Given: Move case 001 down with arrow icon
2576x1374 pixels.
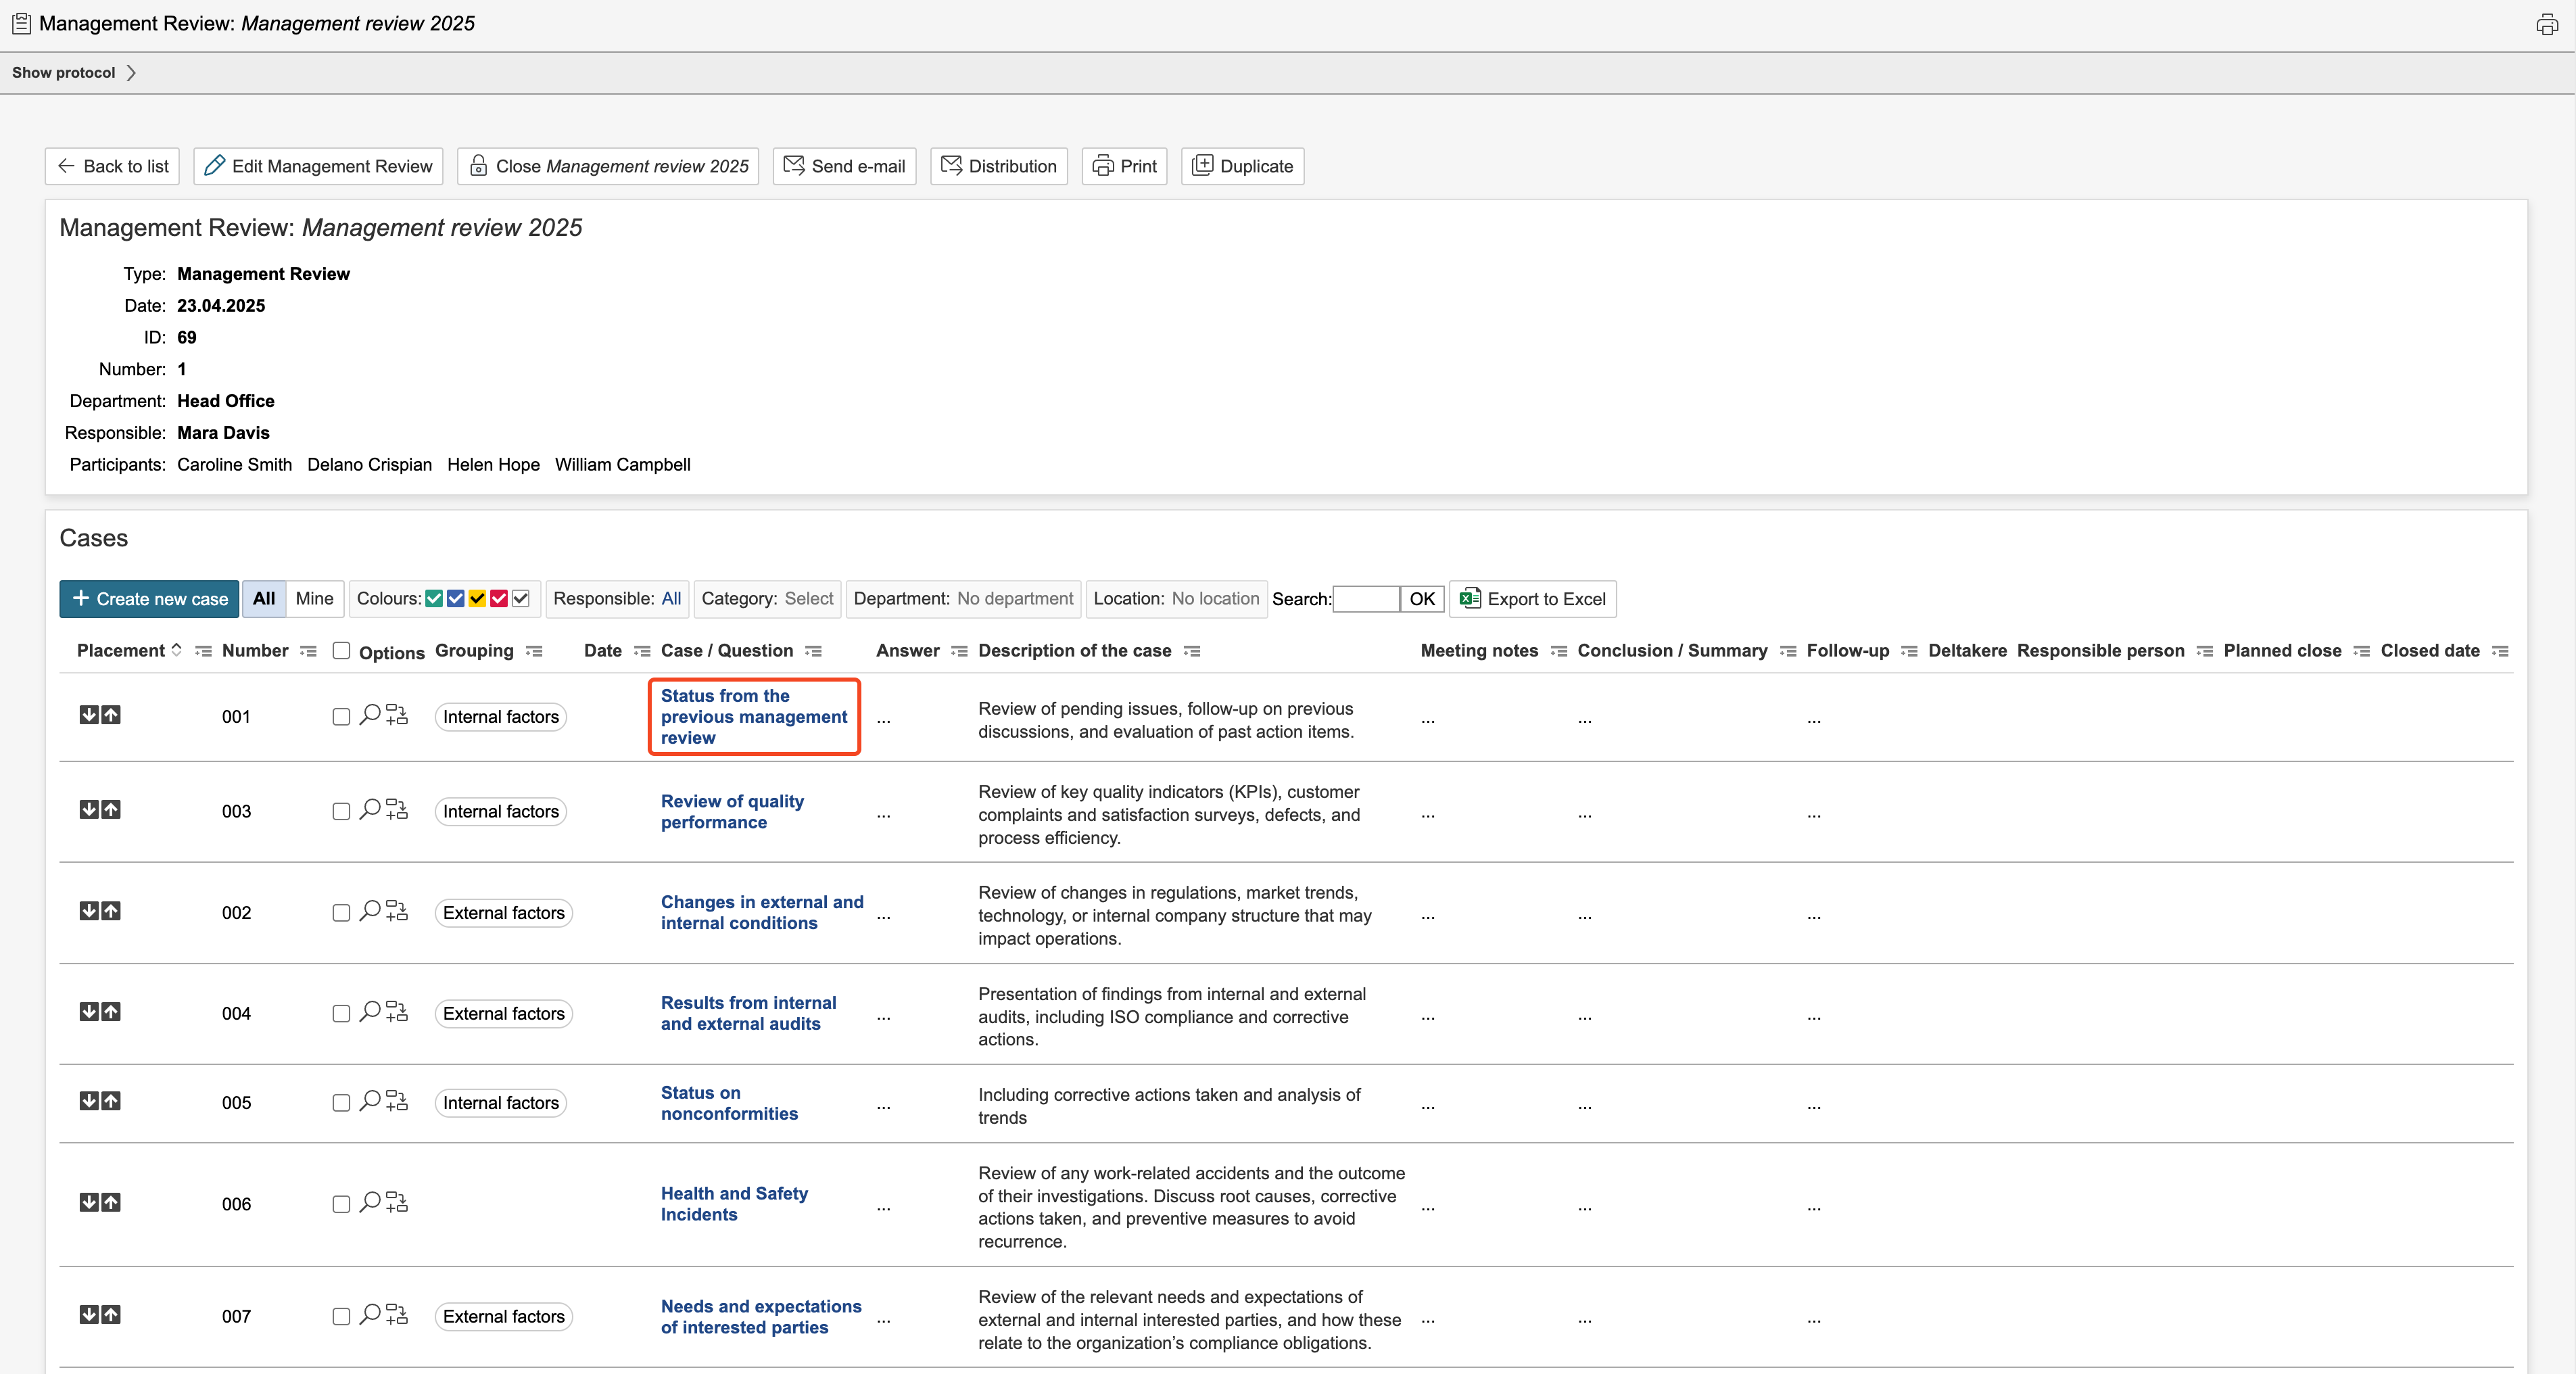Looking at the screenshot, I should click(x=89, y=715).
